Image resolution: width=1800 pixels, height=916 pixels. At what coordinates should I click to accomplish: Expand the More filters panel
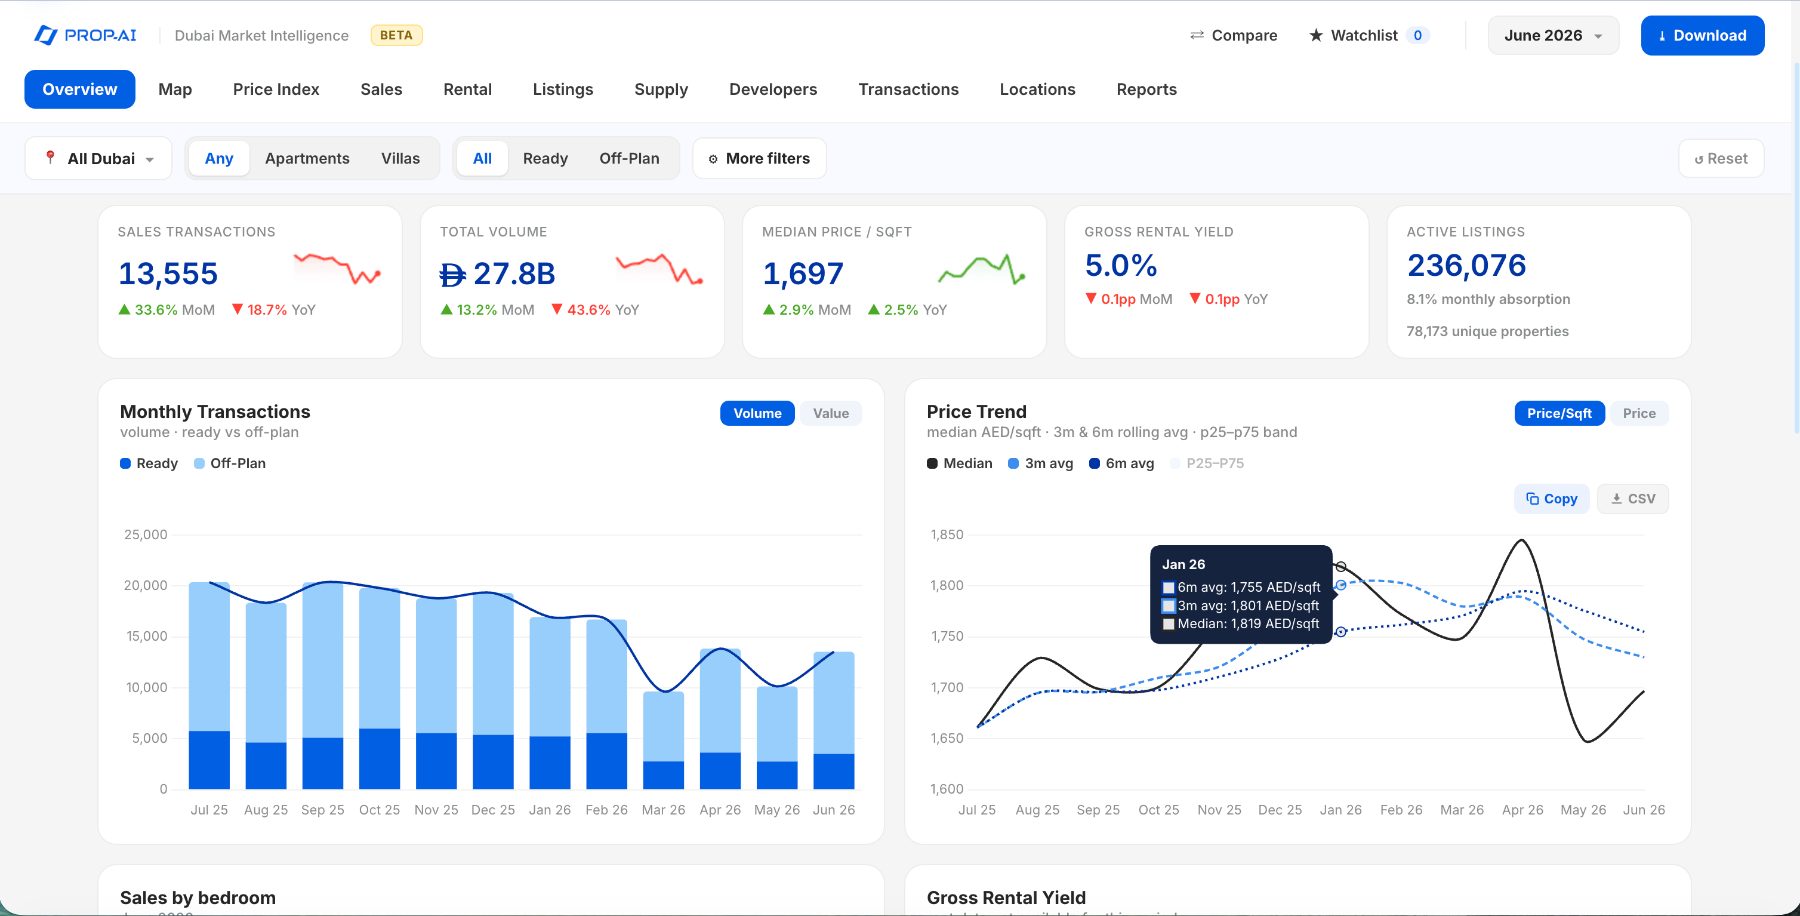point(759,158)
